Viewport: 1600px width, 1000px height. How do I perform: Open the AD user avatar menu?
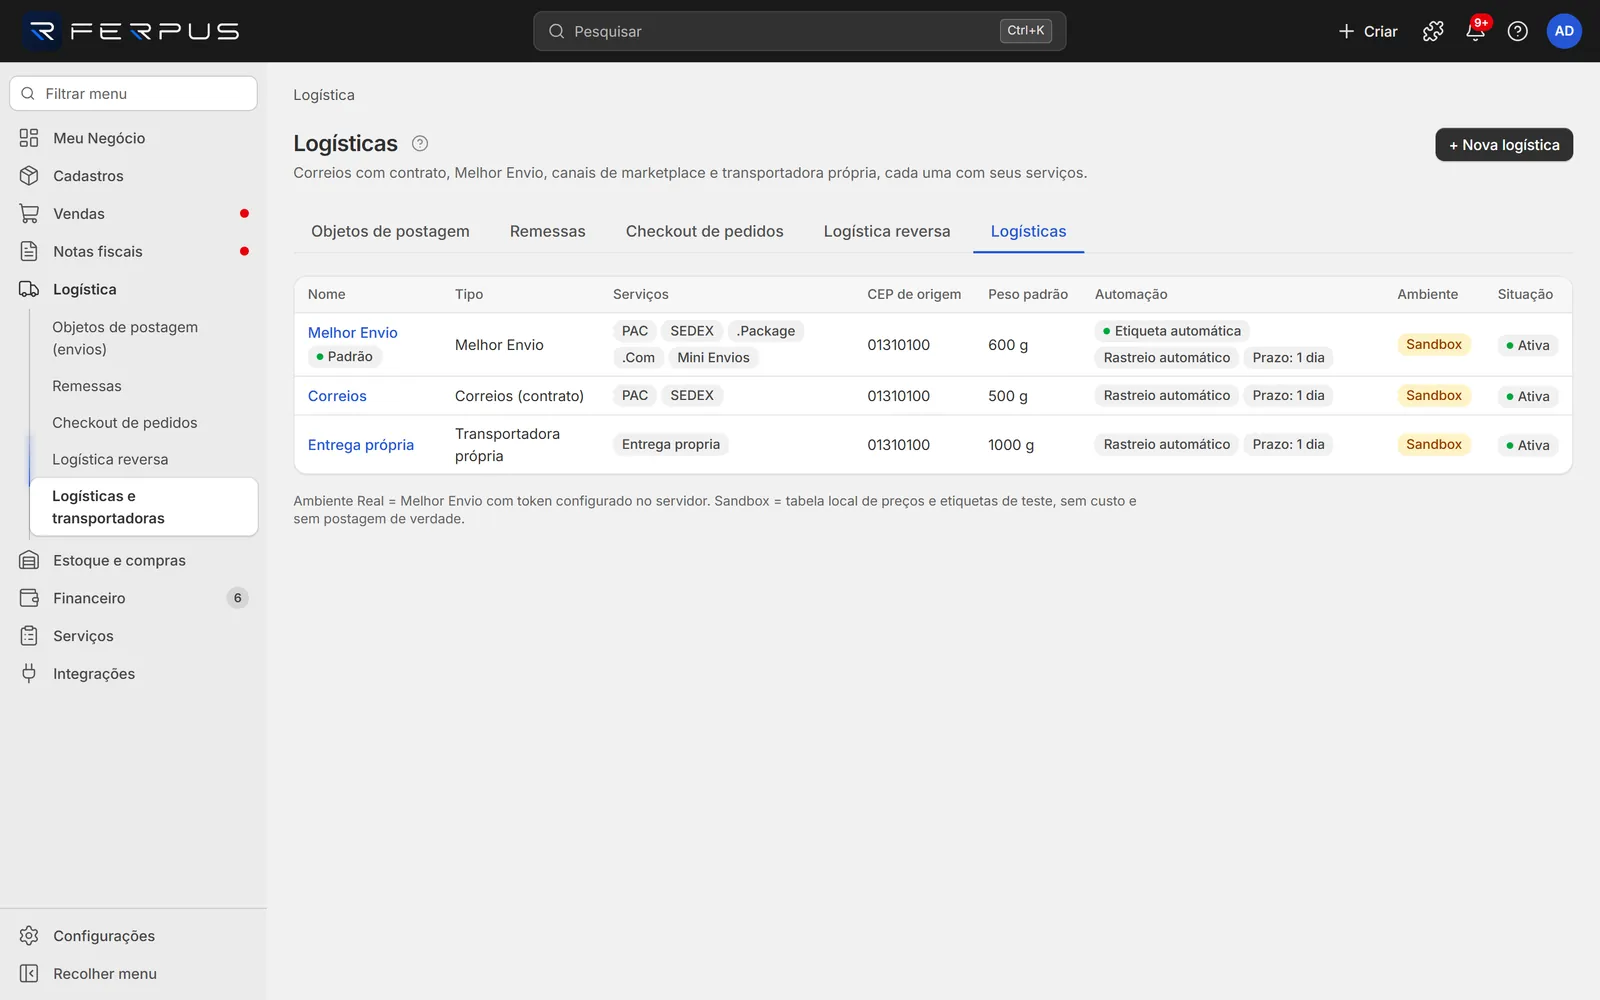(x=1564, y=31)
